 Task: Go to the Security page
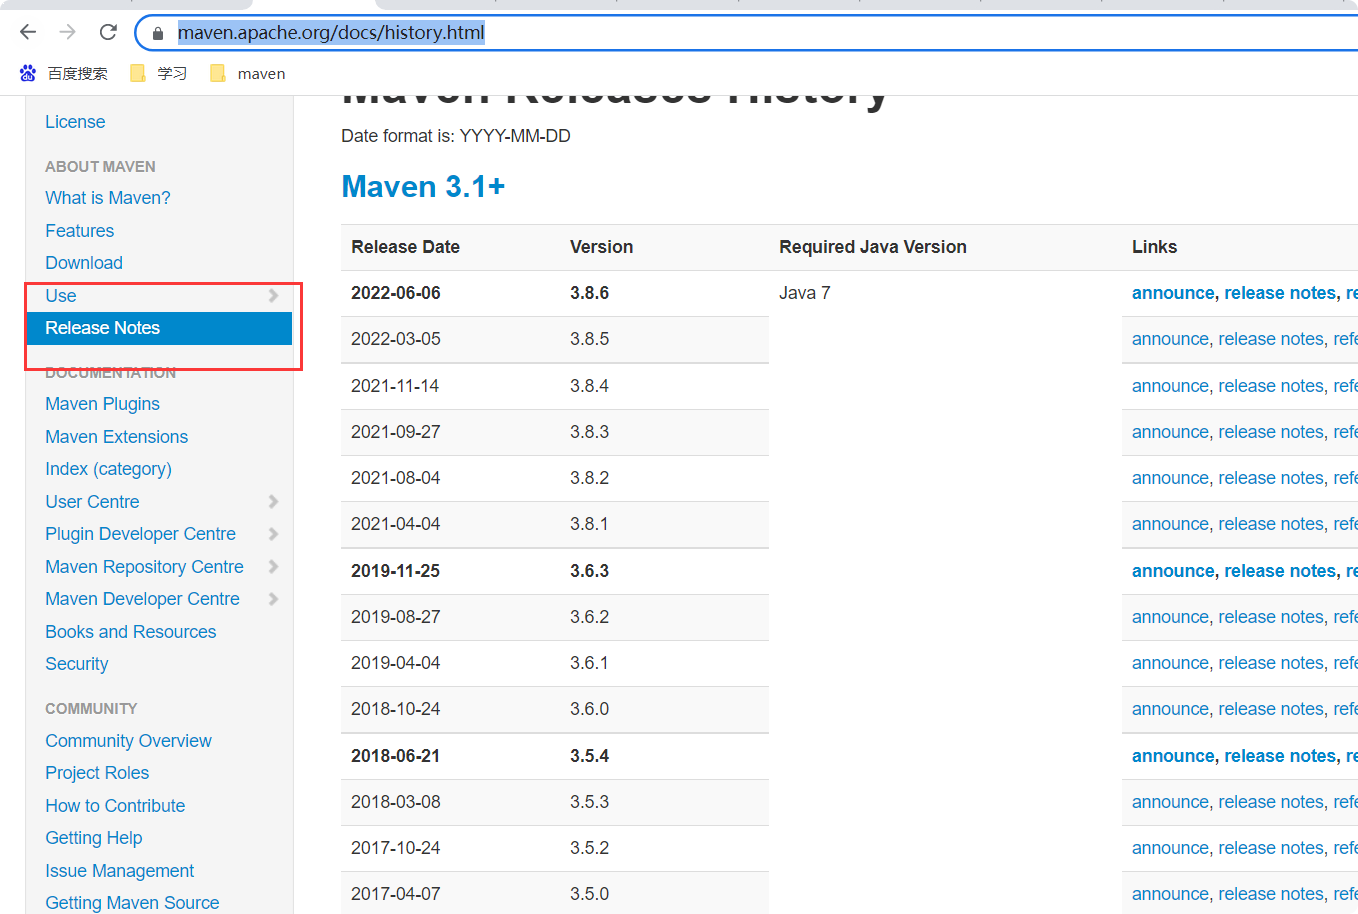tap(77, 664)
